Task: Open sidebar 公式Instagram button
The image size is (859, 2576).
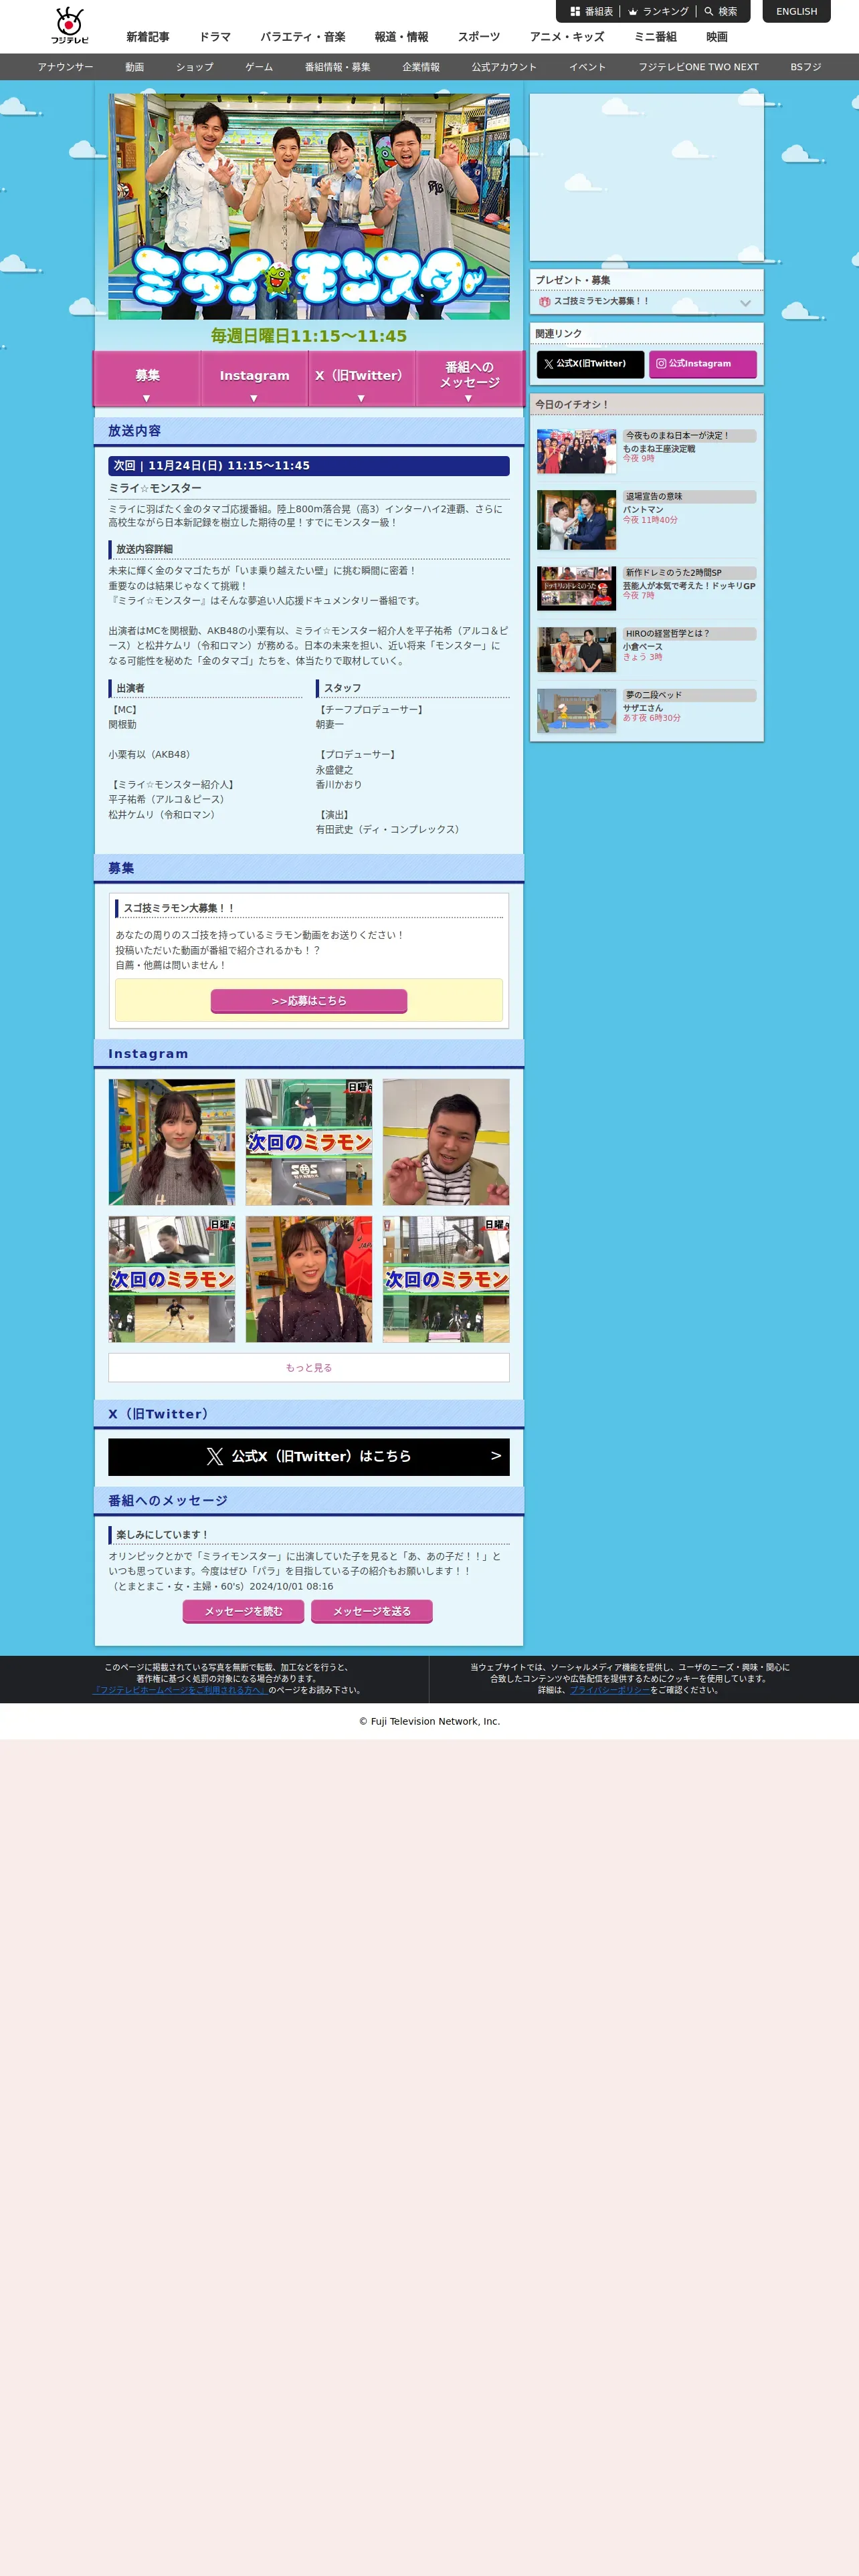Action: [x=703, y=364]
